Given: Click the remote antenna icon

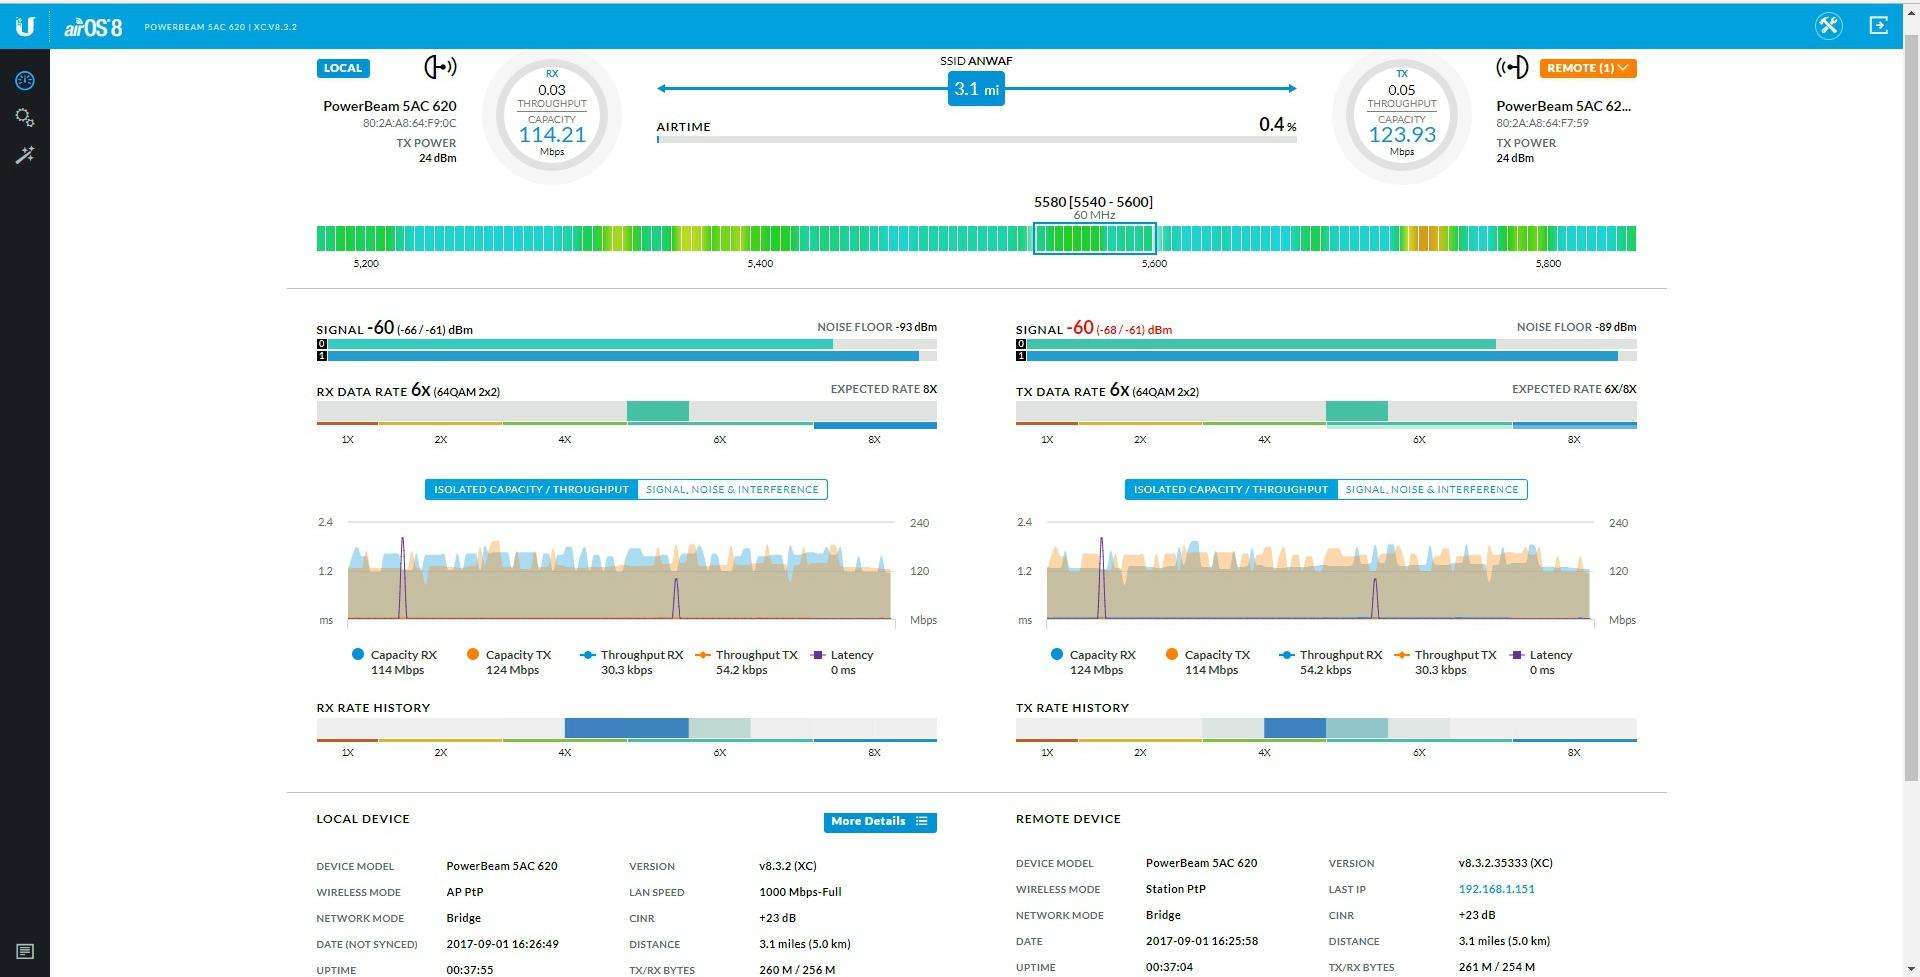Looking at the screenshot, I should click(x=1512, y=67).
